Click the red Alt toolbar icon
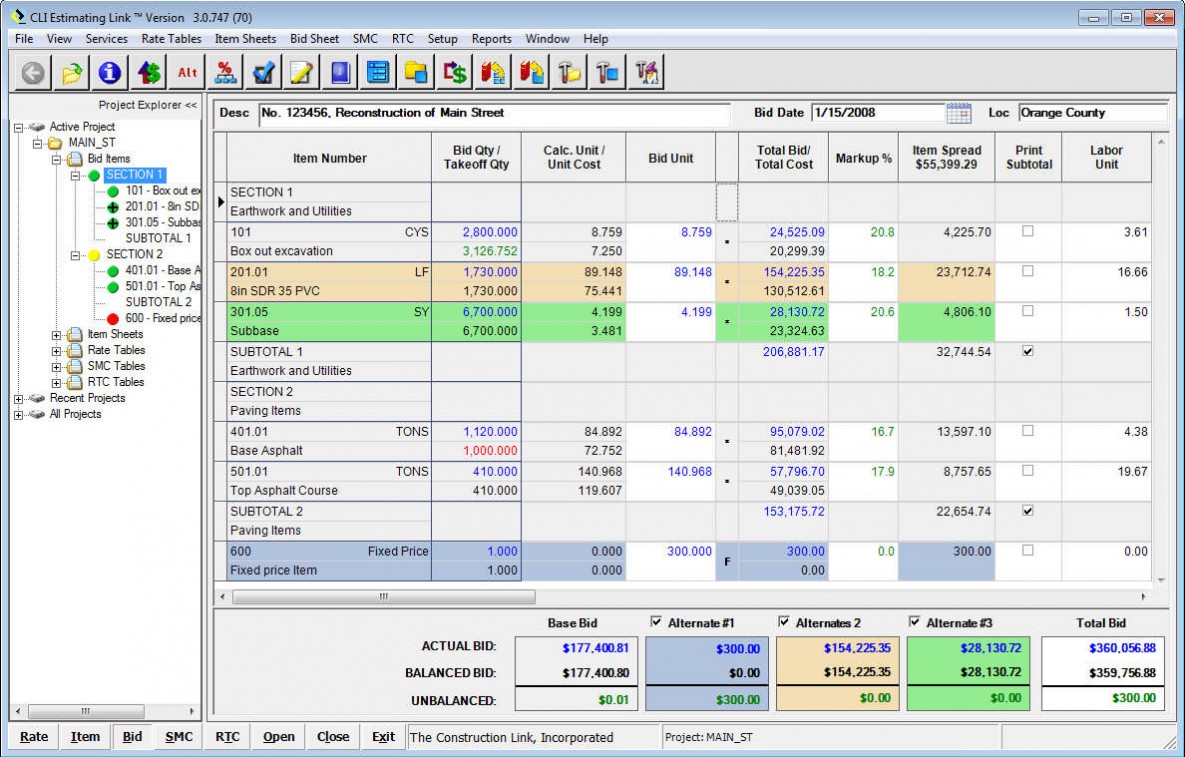Screen dimensions: 1185x757 tap(187, 73)
